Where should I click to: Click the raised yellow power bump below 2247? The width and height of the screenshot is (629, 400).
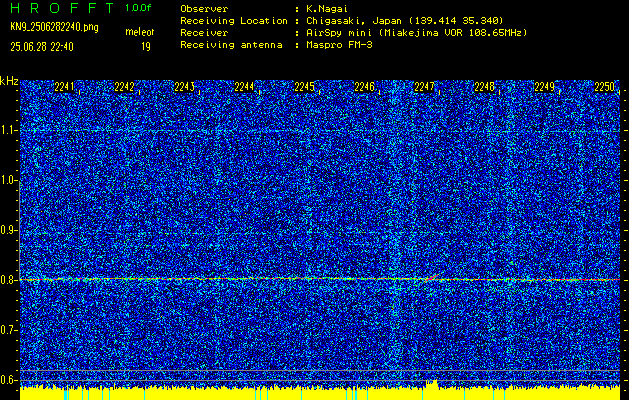[x=431, y=384]
